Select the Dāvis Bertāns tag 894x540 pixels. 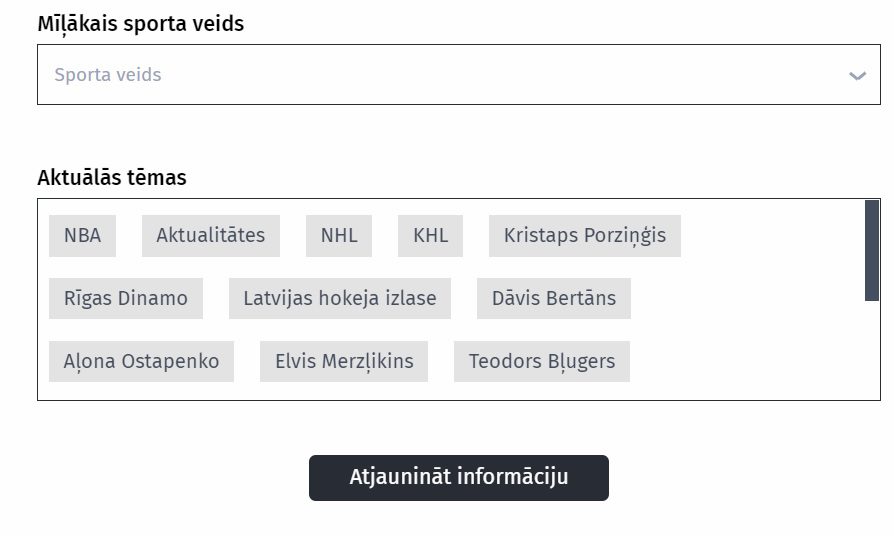[x=554, y=298]
